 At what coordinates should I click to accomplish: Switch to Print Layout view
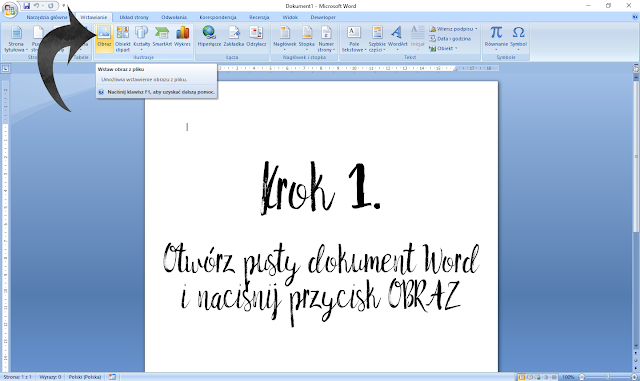522,377
